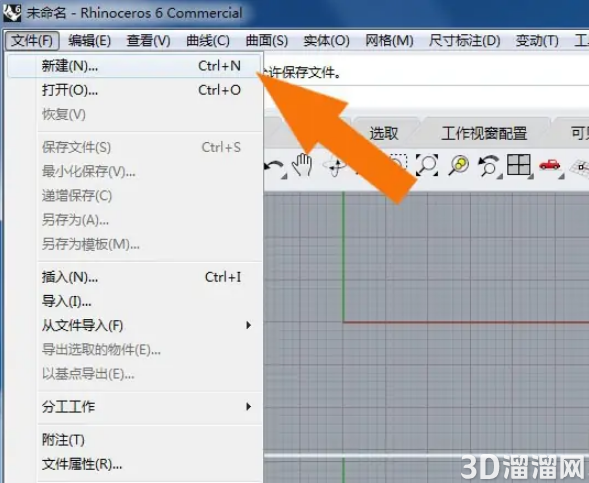Open the 查看(V) menu

point(149,41)
